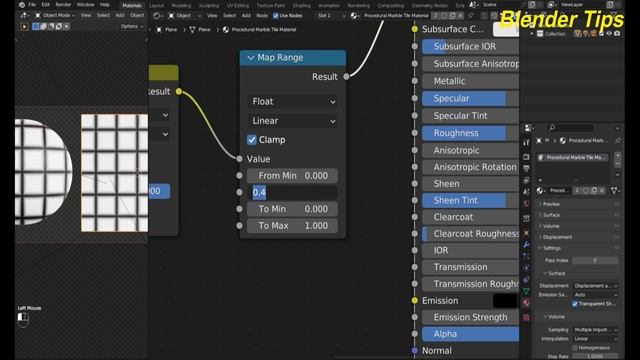Click the Blender logo icon in the menu bar
The height and width of the screenshot is (360, 640).
[x=22, y=5]
